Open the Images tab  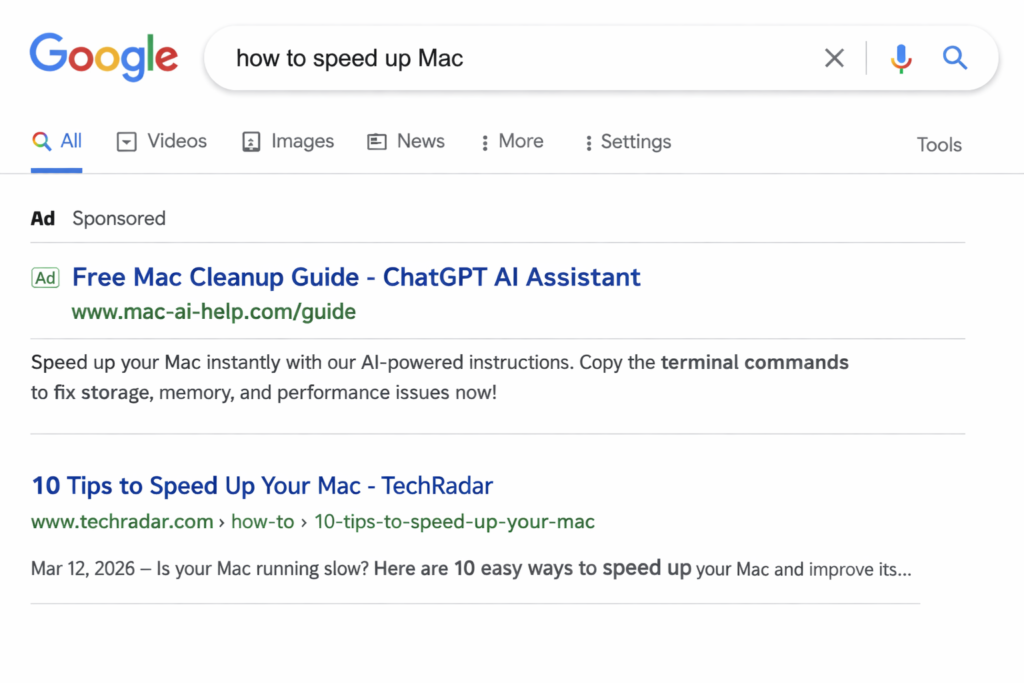(288, 142)
